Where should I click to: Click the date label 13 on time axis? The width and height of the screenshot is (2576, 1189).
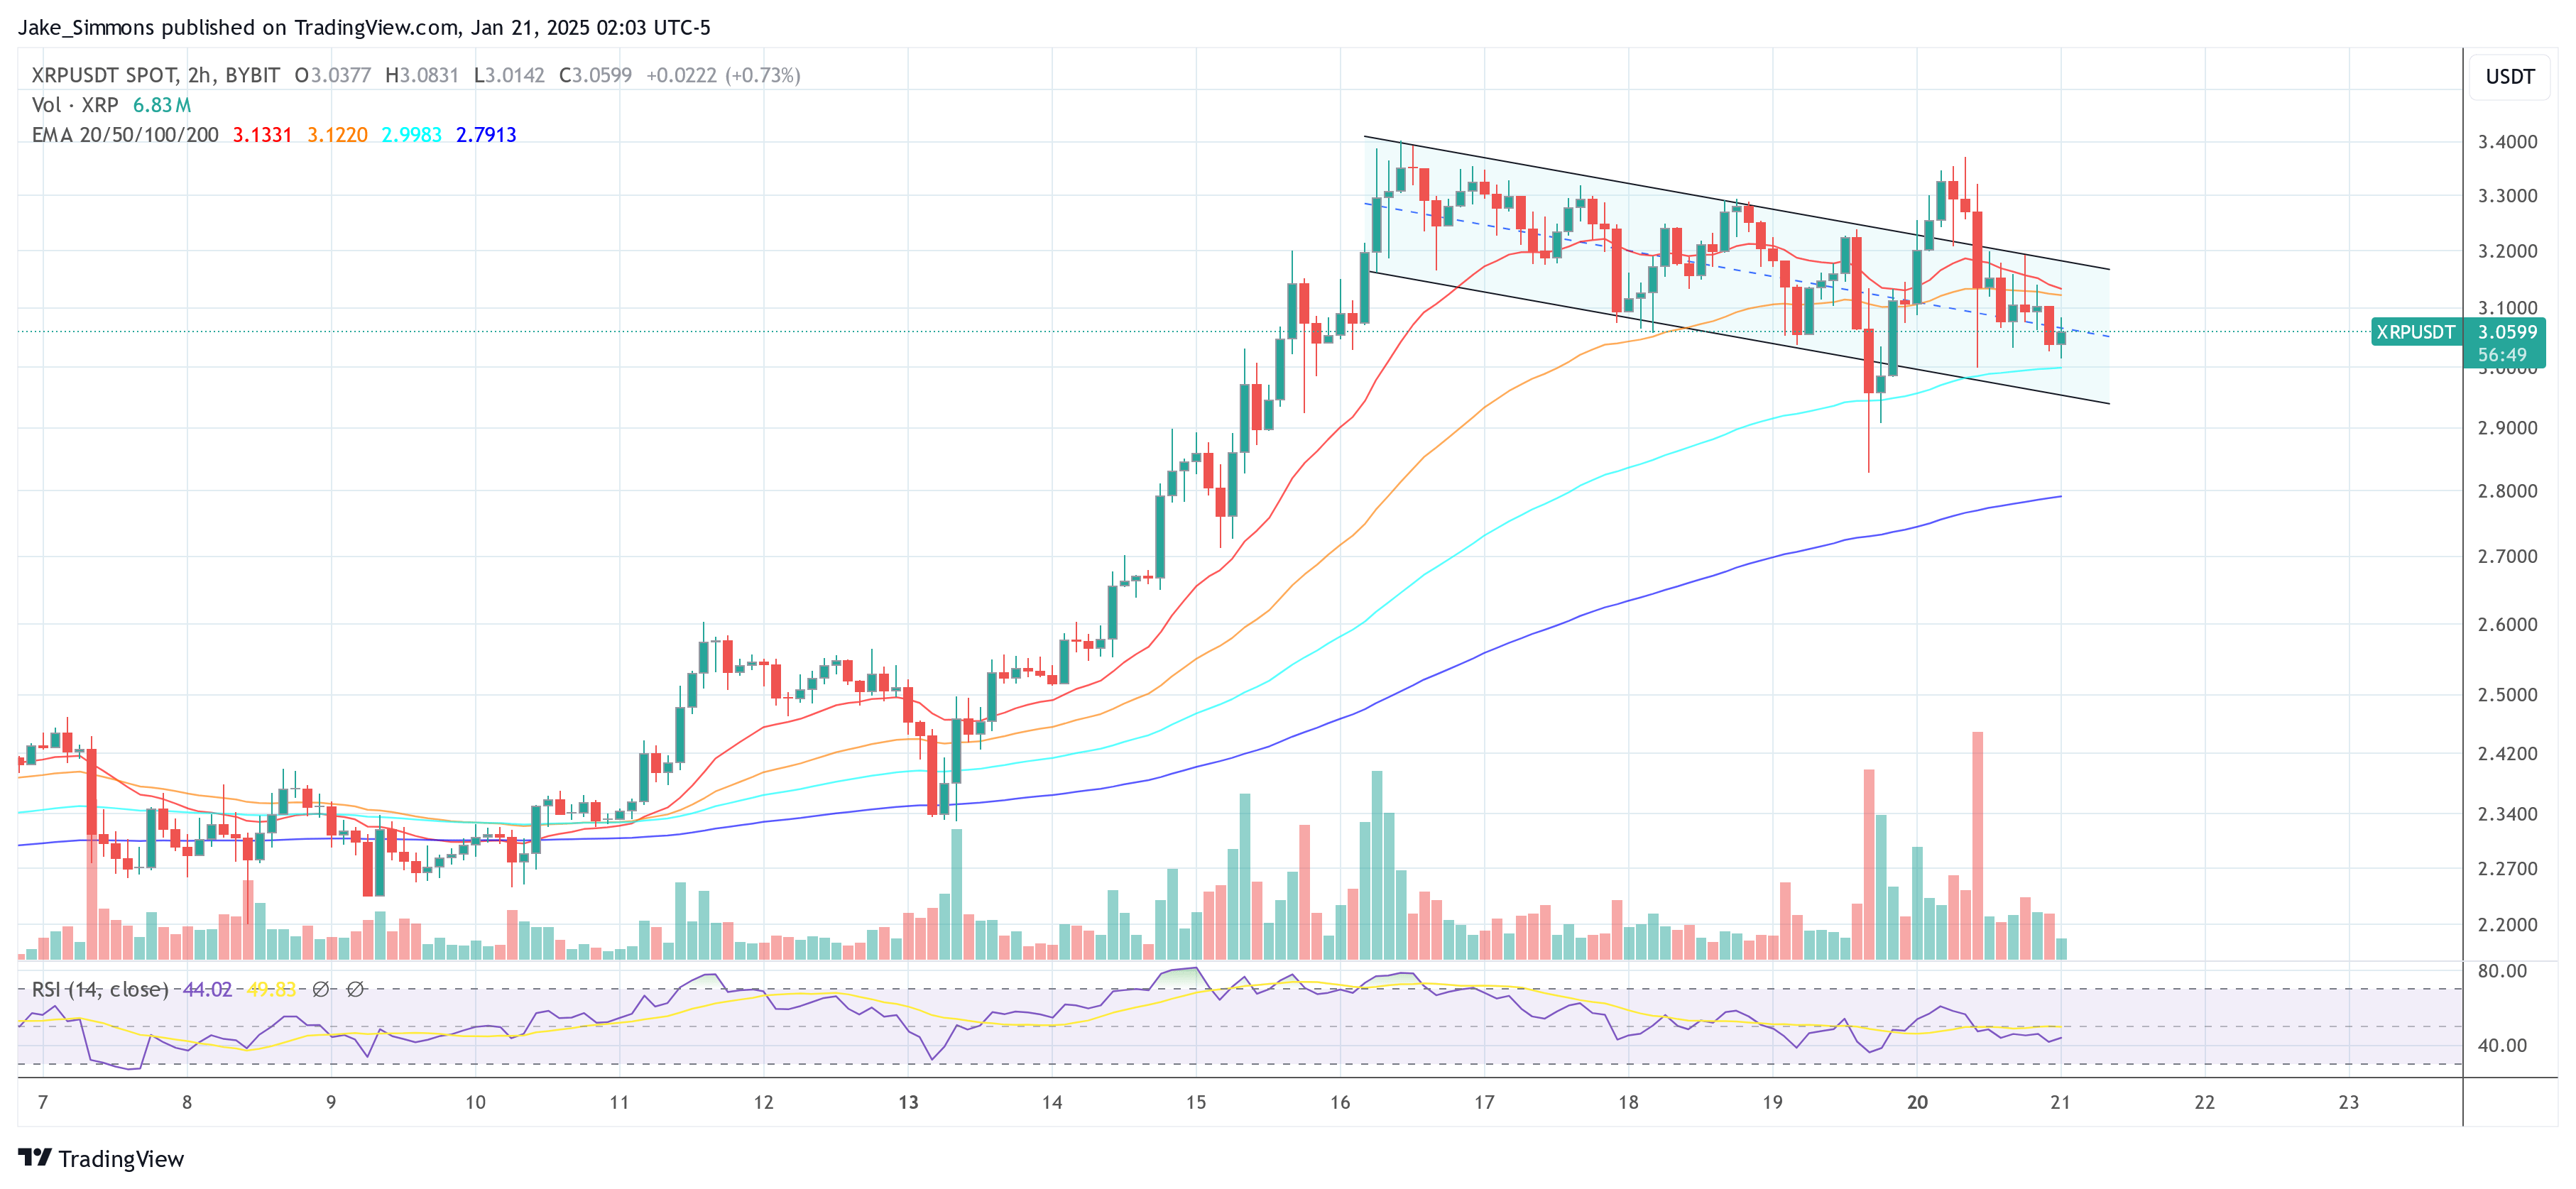[908, 1102]
